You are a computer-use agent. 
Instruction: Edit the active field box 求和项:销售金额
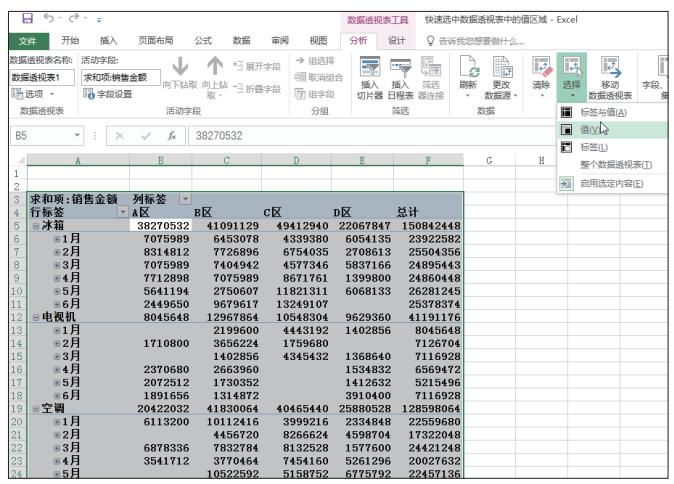pyautogui.click(x=121, y=77)
